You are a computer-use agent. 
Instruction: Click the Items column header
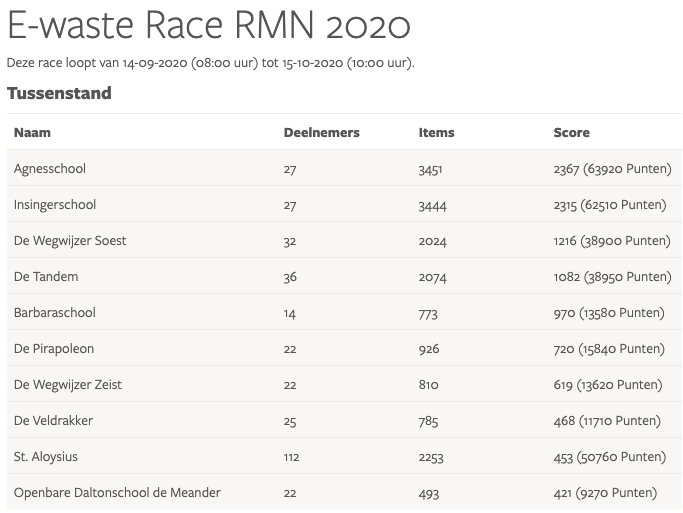point(436,132)
